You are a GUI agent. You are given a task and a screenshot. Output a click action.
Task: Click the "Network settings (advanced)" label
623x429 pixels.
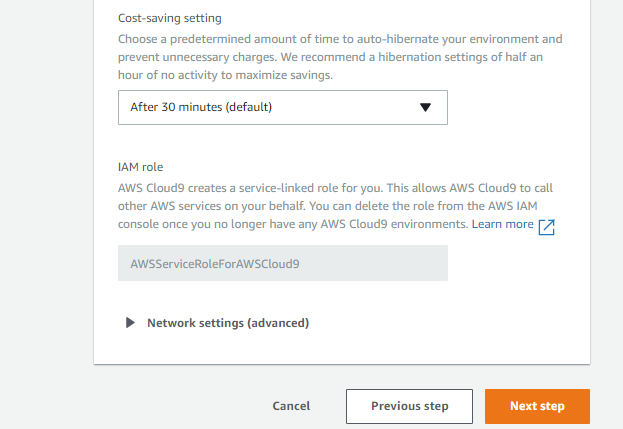pyautogui.click(x=227, y=323)
